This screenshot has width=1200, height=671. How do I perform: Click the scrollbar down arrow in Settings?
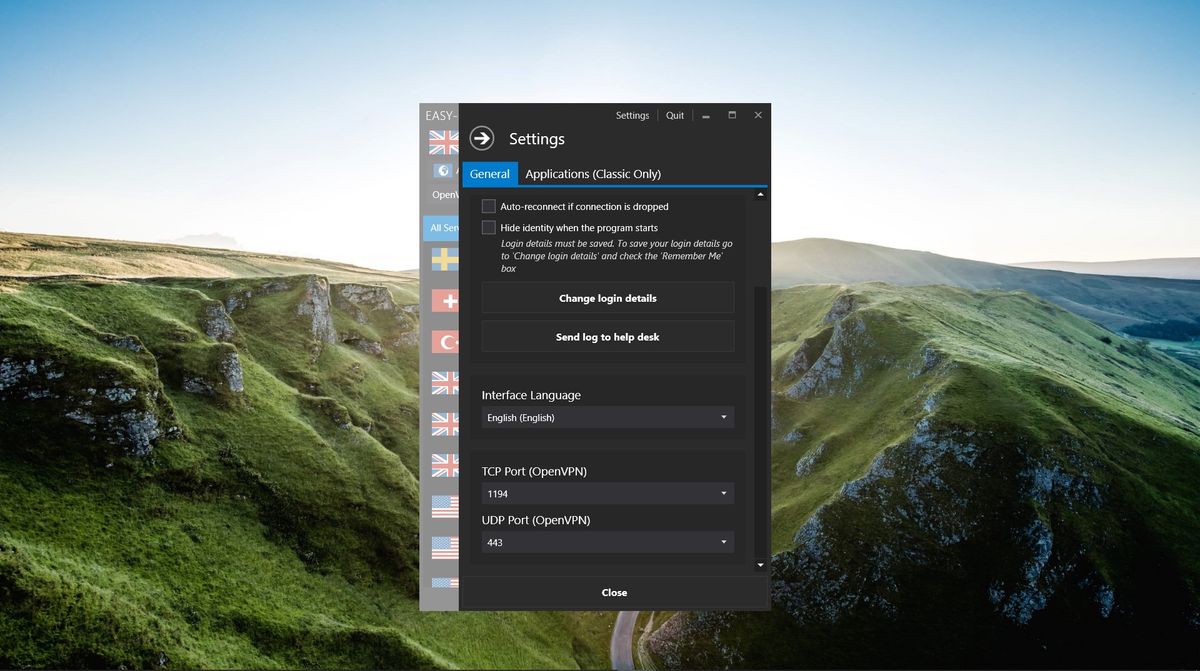tap(760, 564)
